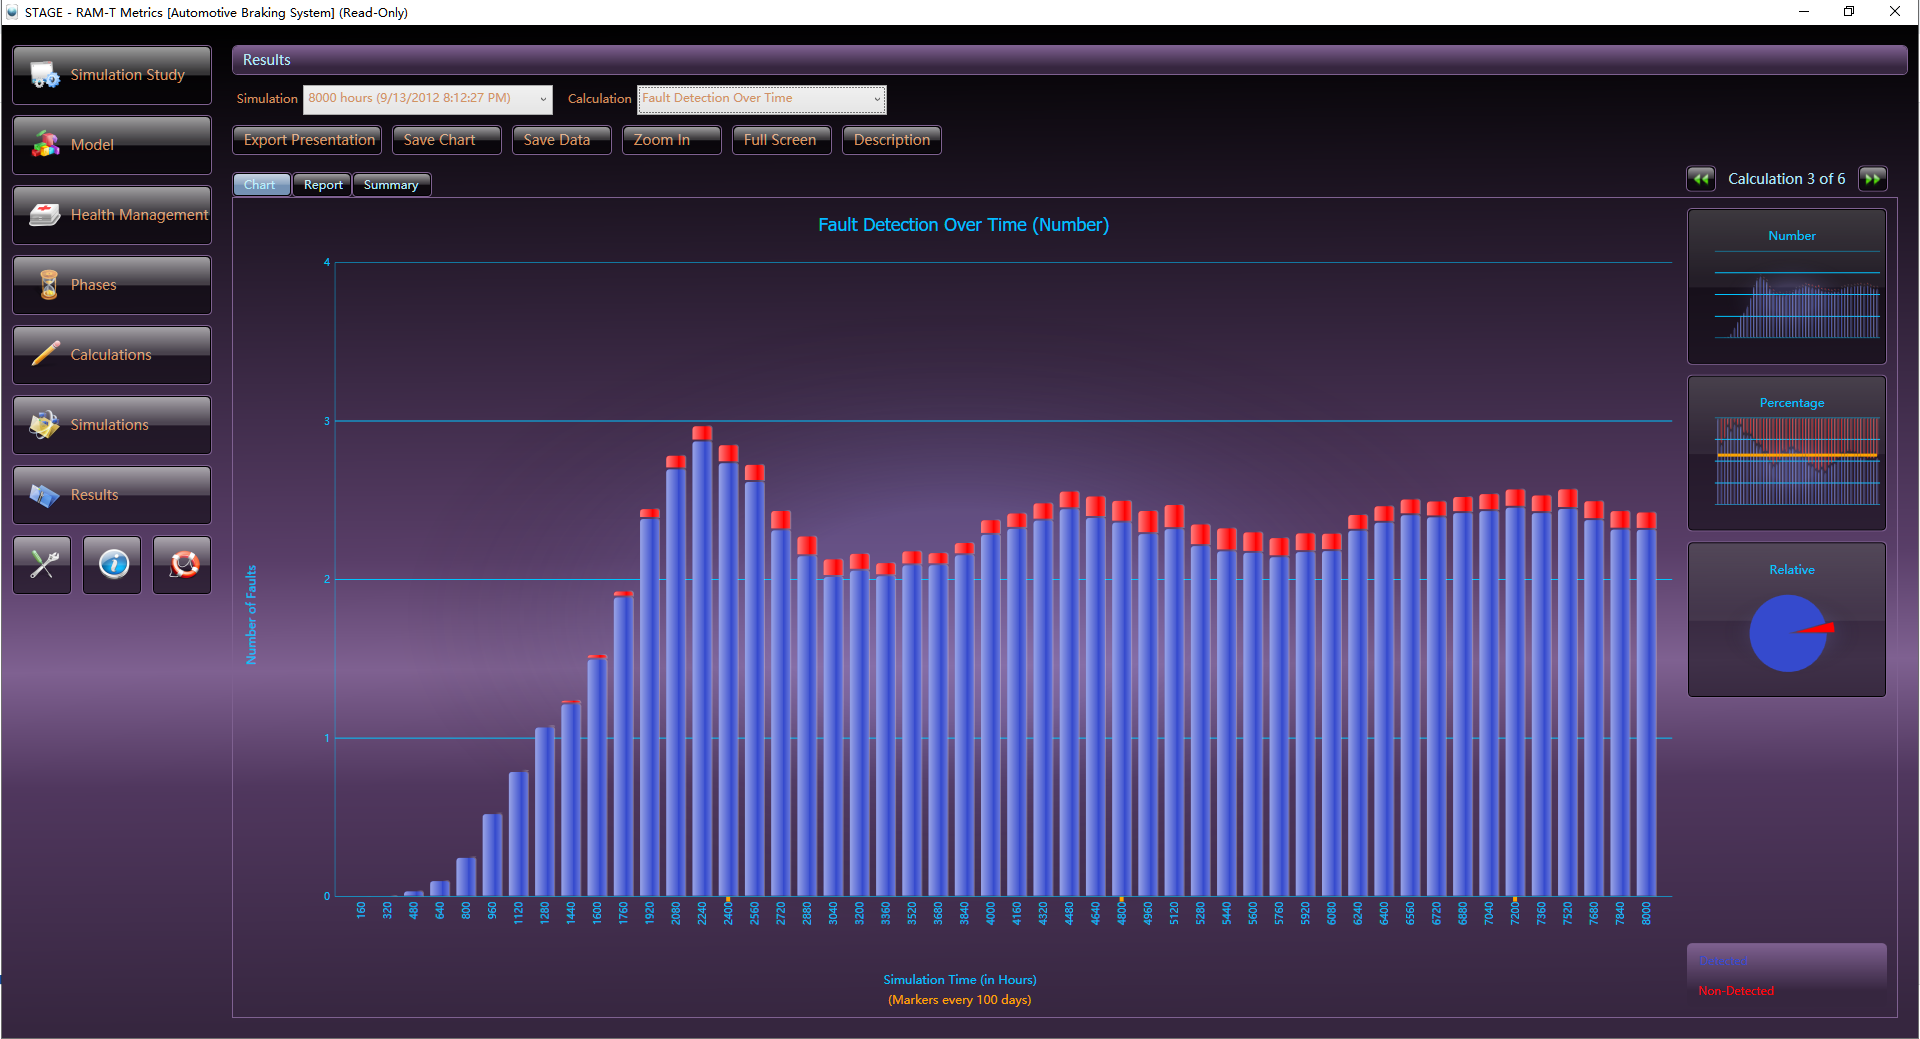Open the Calculations pencil section
Image resolution: width=1920 pixels, height=1039 pixels.
(x=112, y=355)
